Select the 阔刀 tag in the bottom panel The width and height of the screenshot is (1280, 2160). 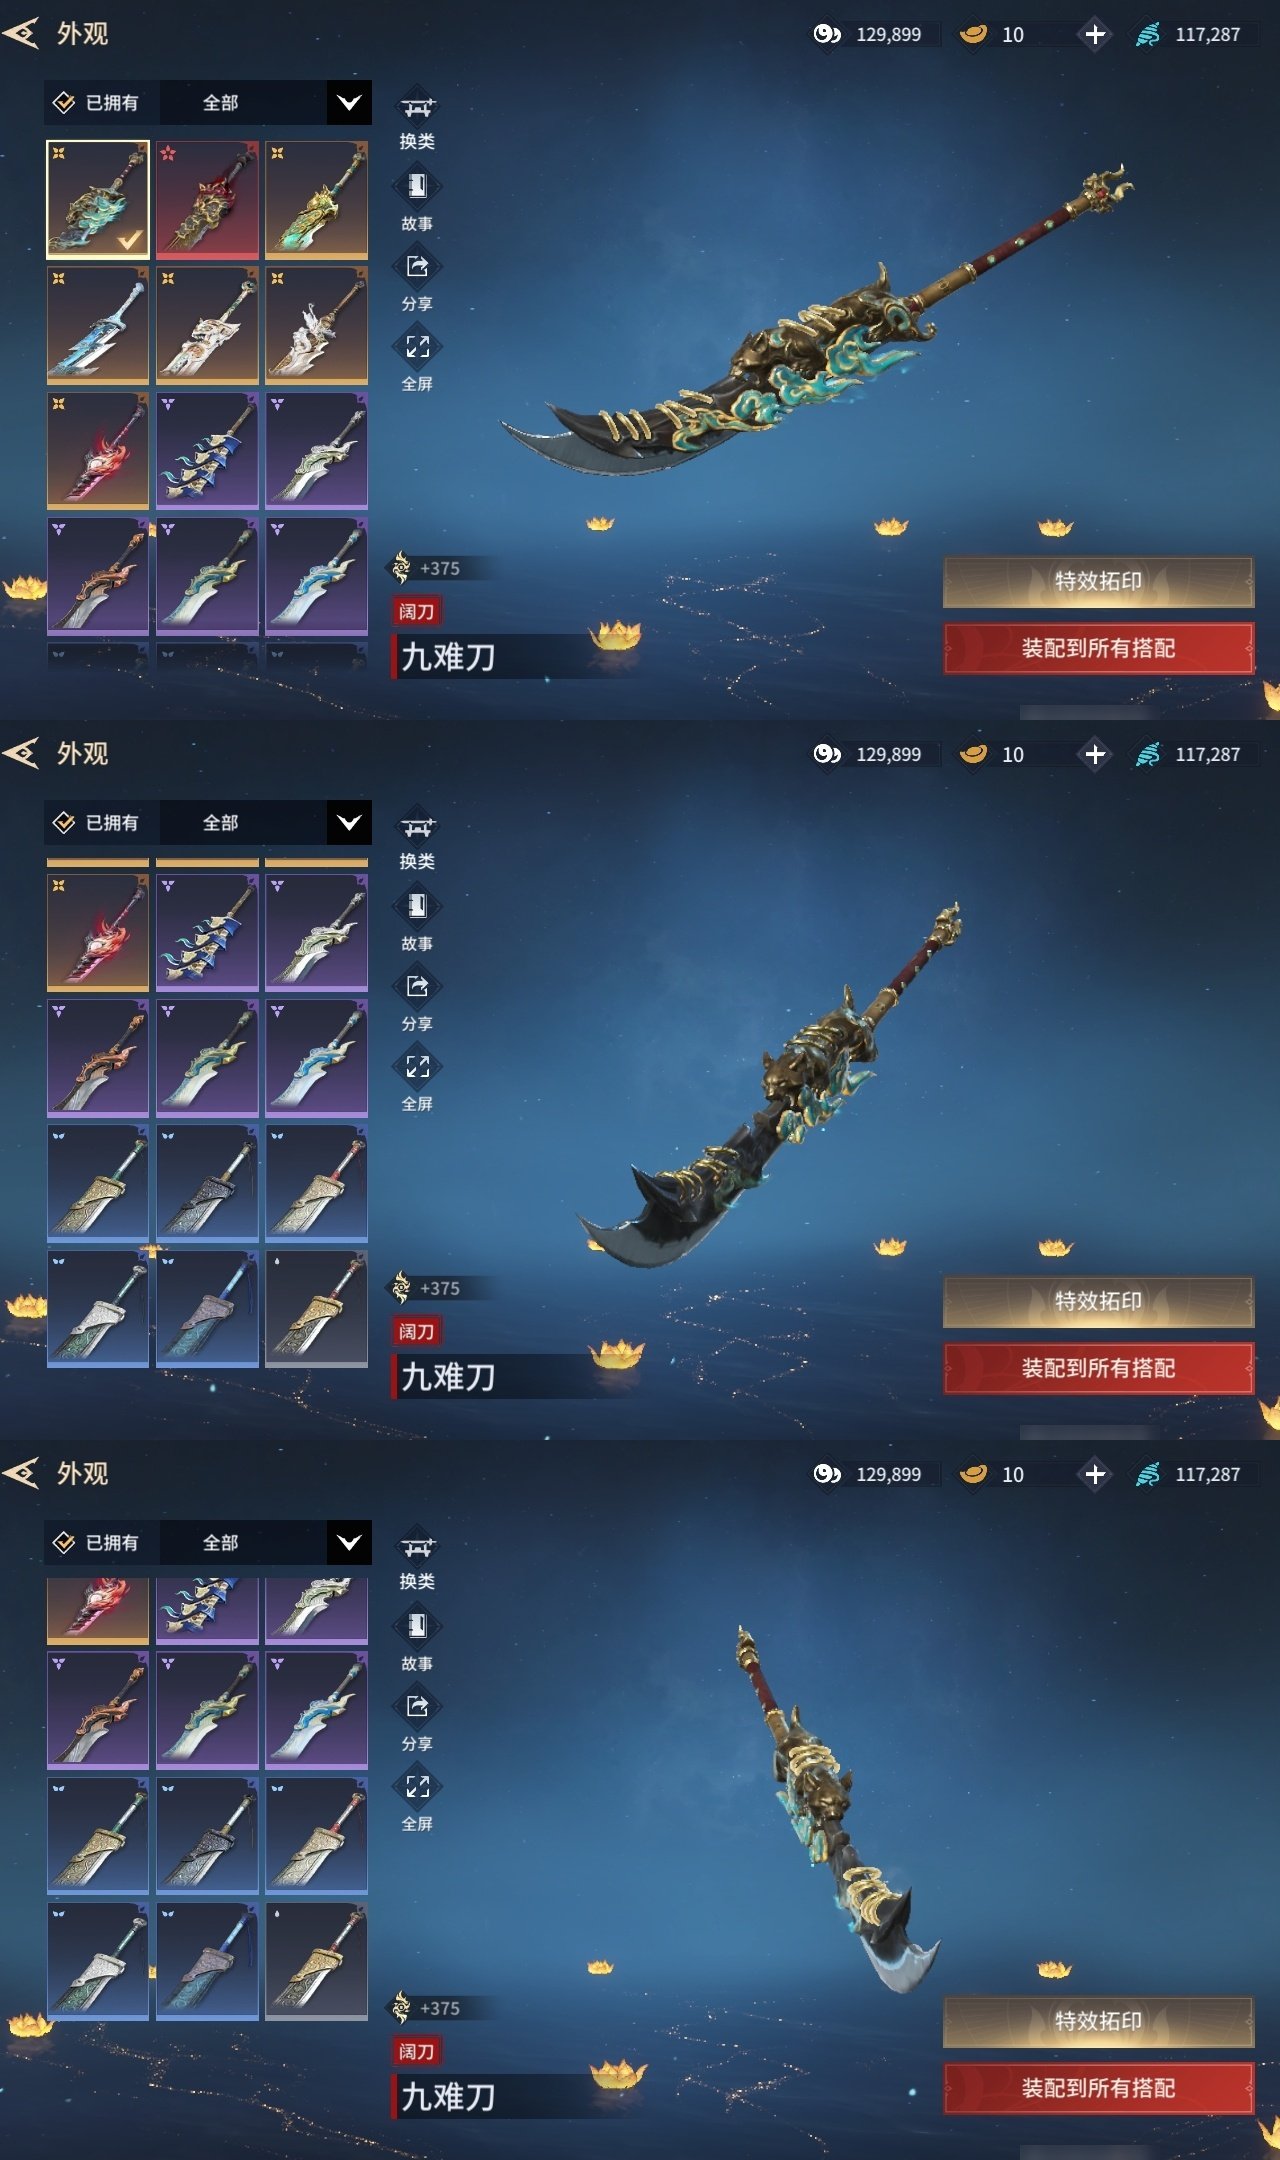click(417, 2051)
